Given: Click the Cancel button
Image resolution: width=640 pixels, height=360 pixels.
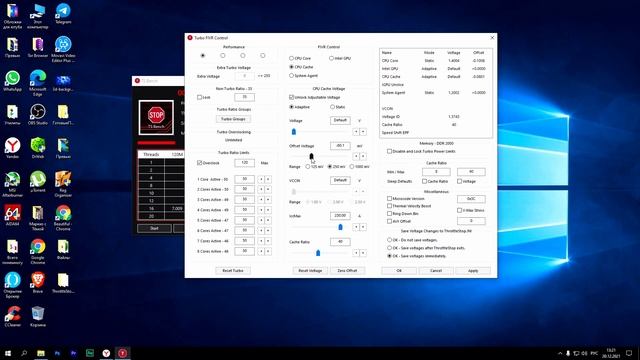Looking at the screenshot, I should pos(436,271).
